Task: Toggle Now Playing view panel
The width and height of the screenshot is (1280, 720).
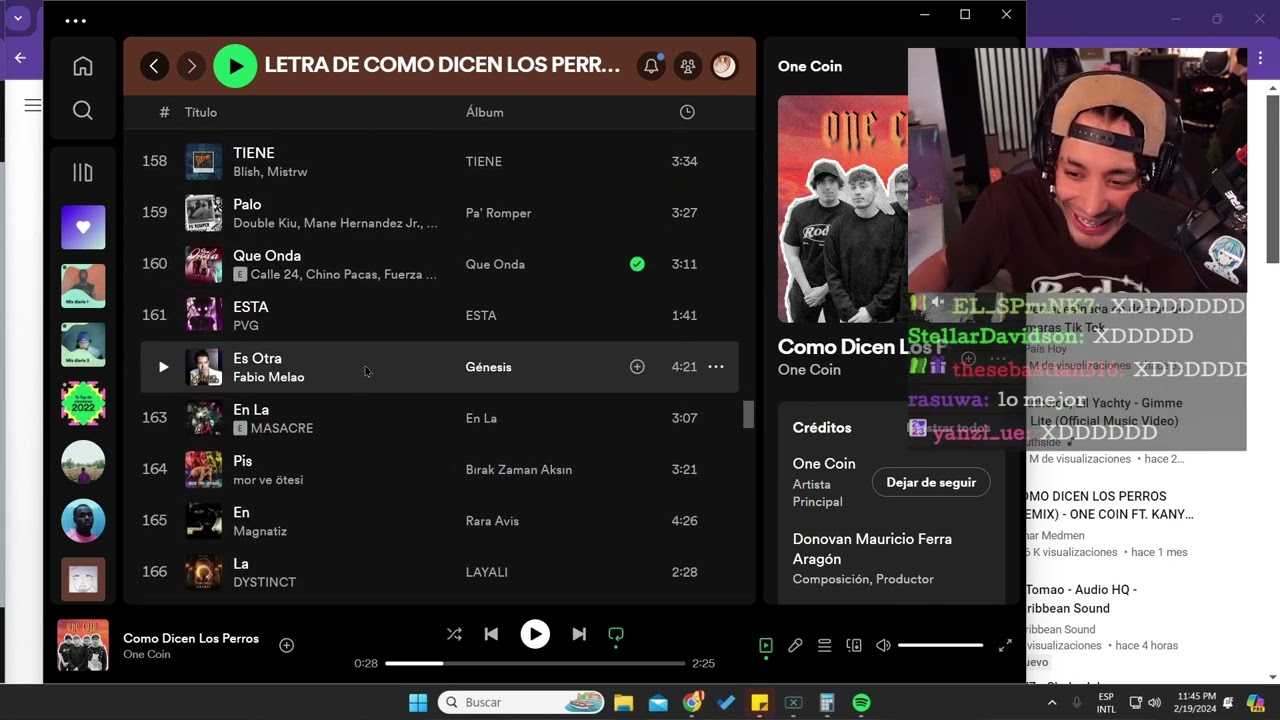Action: coord(766,646)
